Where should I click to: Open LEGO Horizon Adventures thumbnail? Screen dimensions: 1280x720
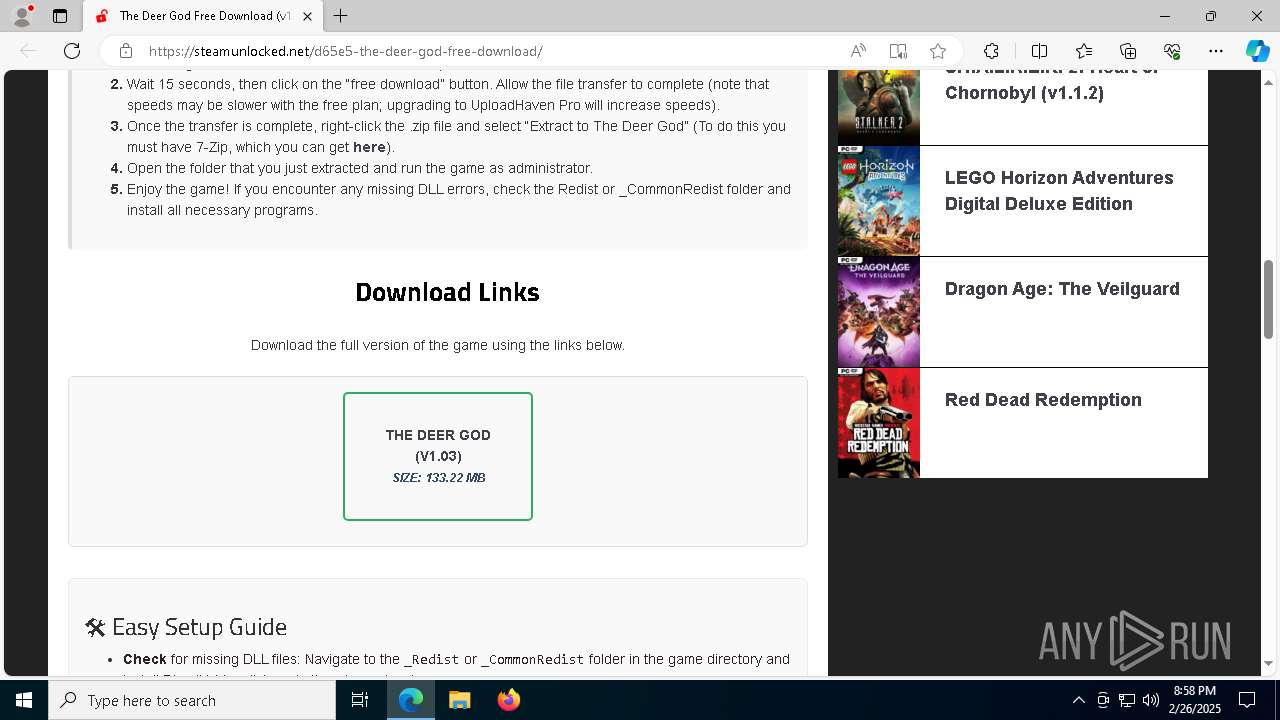pyautogui.click(x=879, y=201)
